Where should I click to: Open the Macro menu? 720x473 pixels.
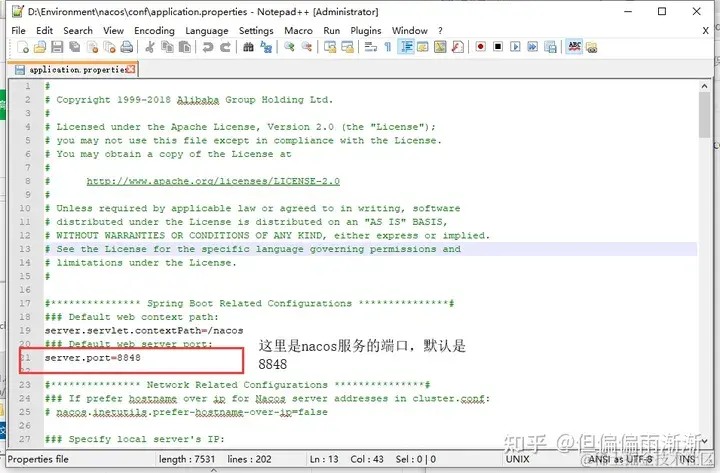[298, 30]
